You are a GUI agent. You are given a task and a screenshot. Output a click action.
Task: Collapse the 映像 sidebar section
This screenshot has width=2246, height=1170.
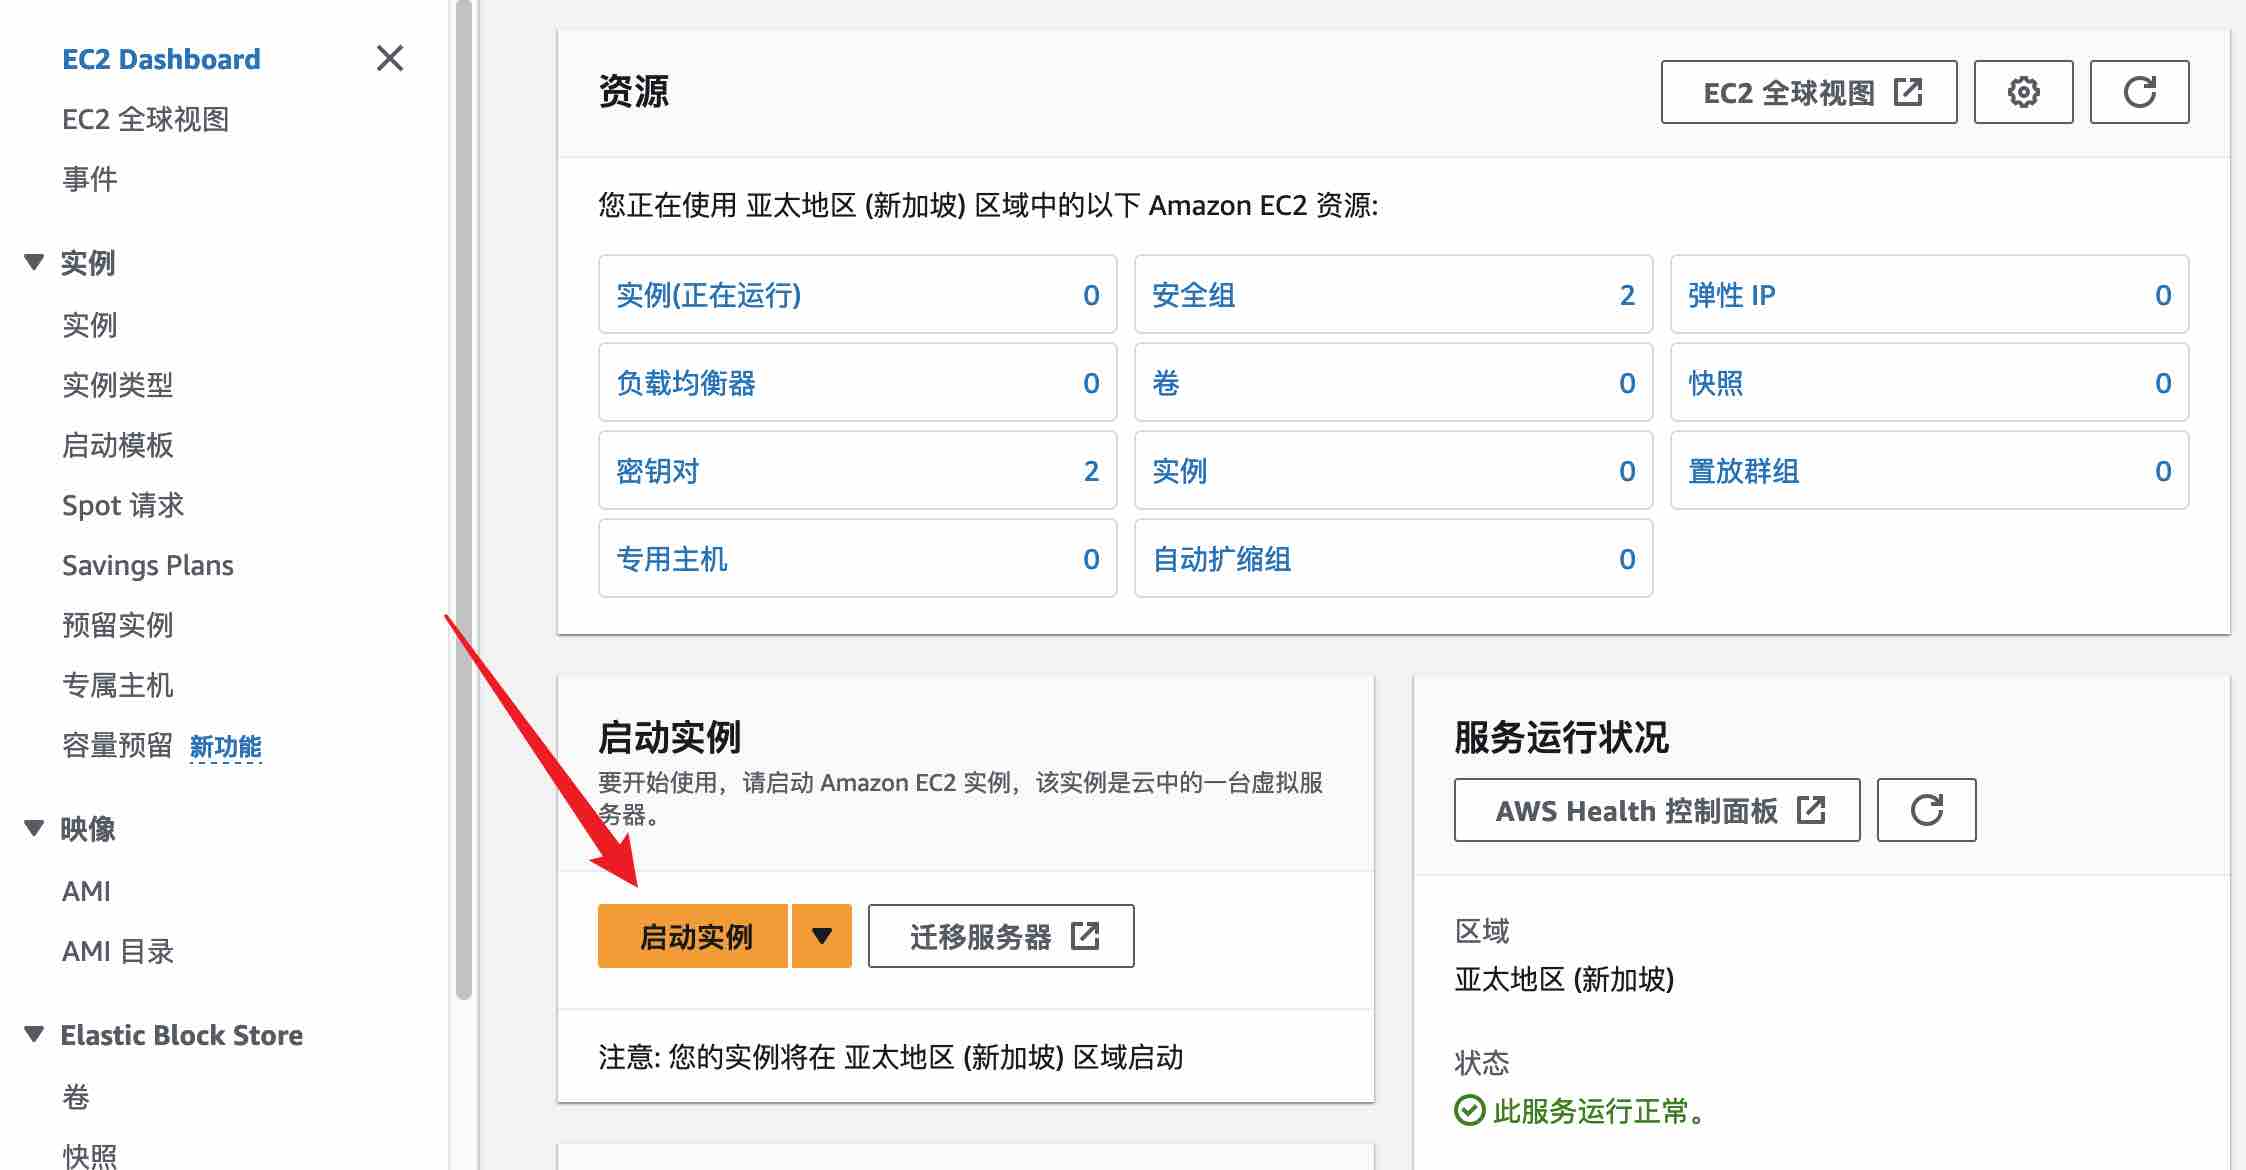(34, 828)
